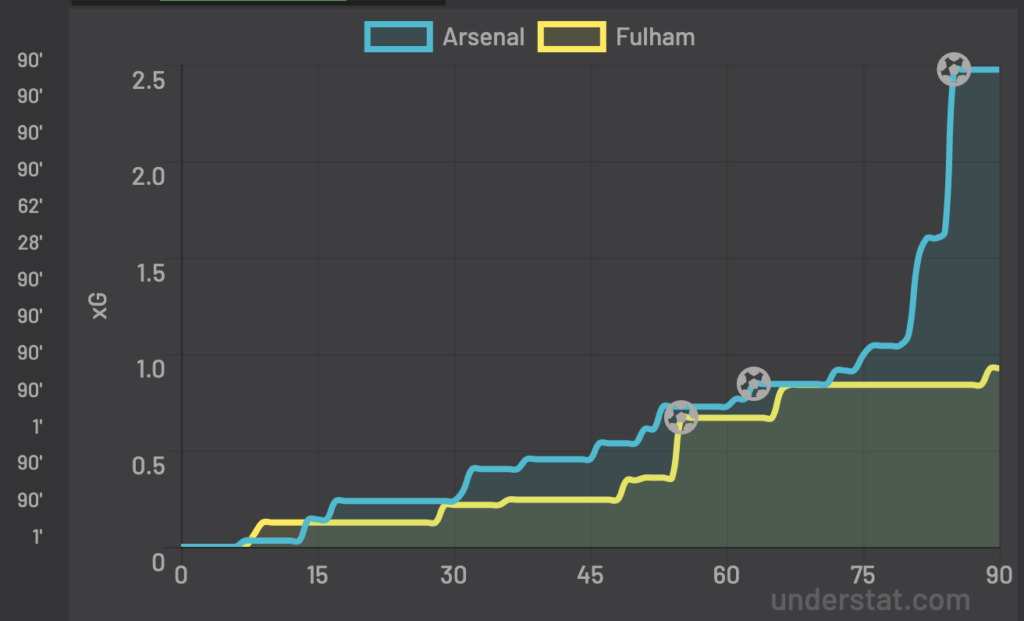Image resolution: width=1024 pixels, height=621 pixels.
Task: Select the 60 tick label on the horizontal axis
Action: tap(726, 575)
